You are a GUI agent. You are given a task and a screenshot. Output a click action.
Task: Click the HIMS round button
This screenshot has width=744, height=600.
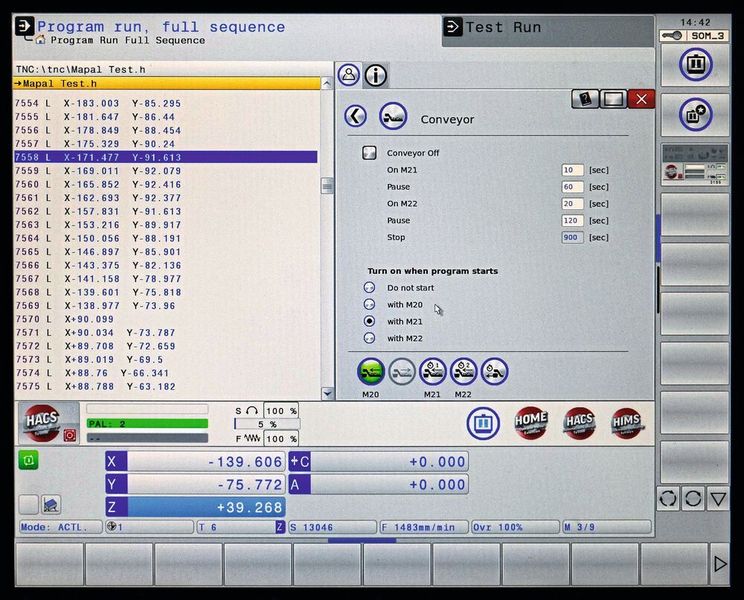(x=627, y=423)
